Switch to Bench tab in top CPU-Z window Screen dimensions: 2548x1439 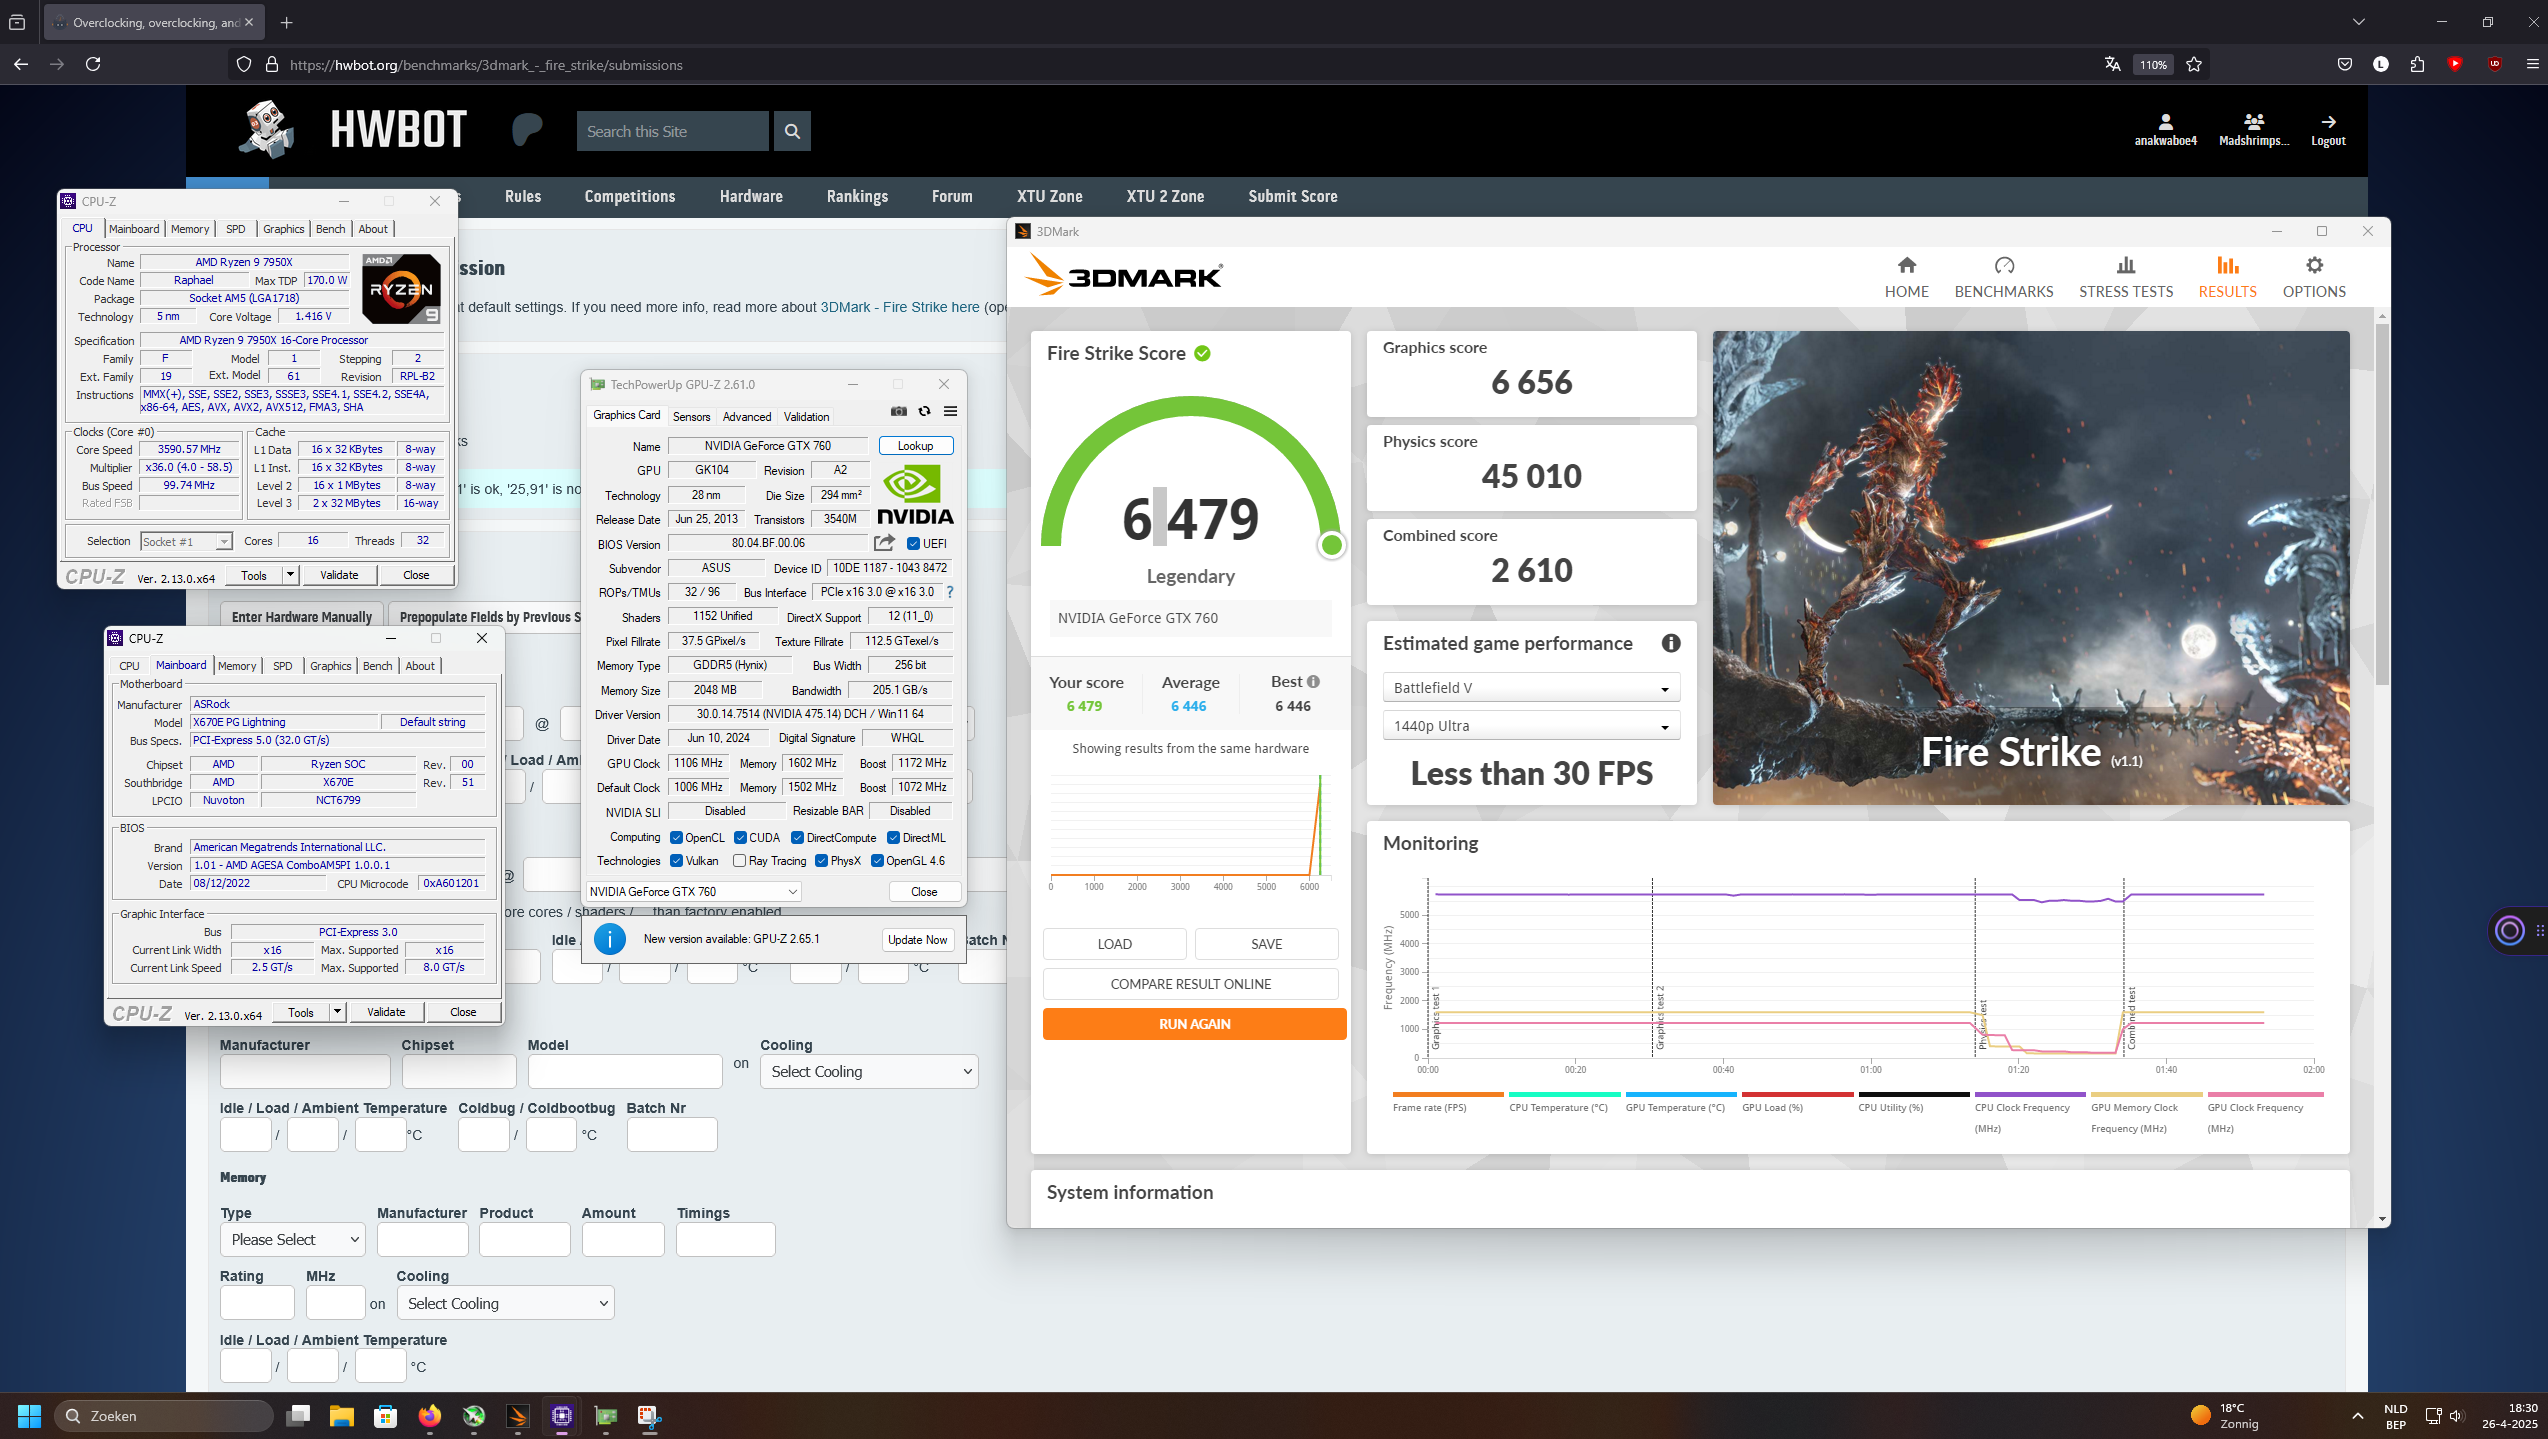click(330, 229)
